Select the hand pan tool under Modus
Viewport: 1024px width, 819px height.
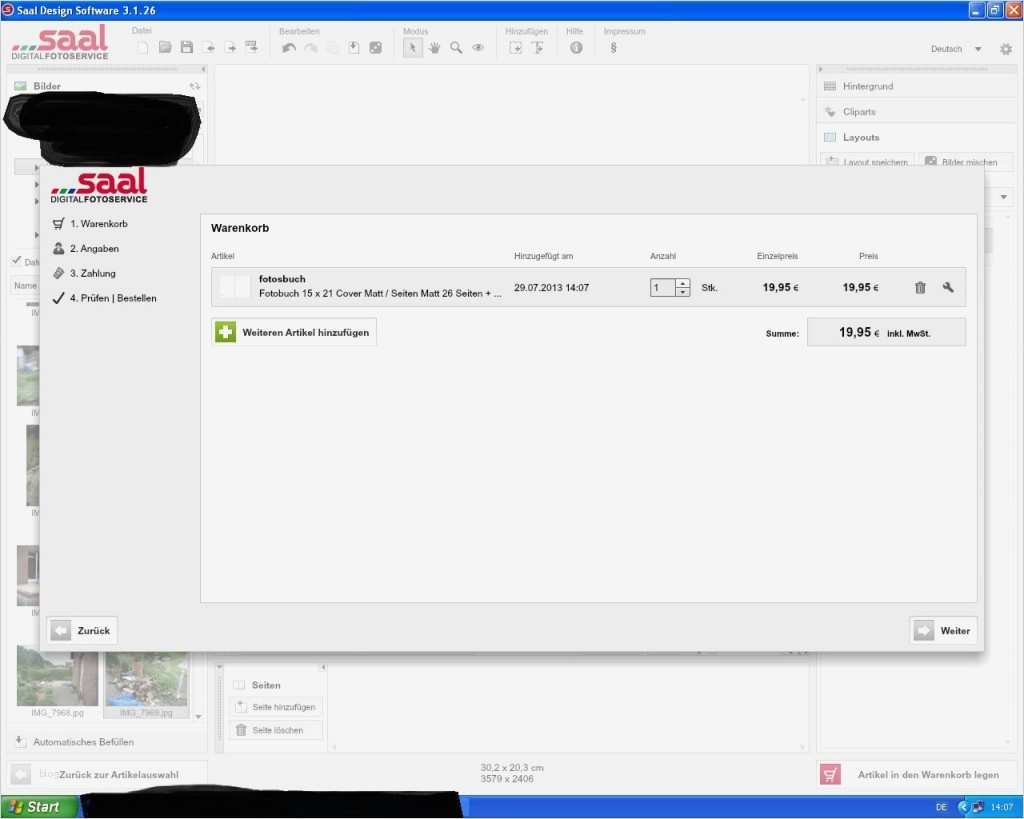(x=434, y=48)
